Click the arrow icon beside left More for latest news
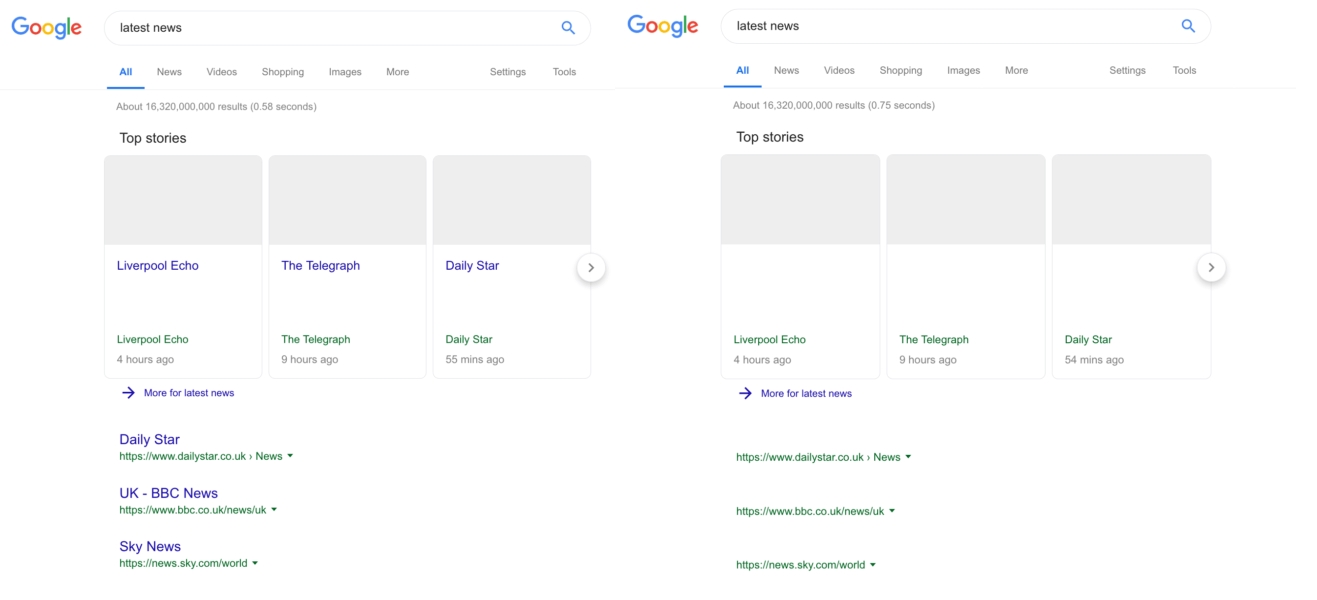Viewport: 1317px width, 600px height. 128,393
